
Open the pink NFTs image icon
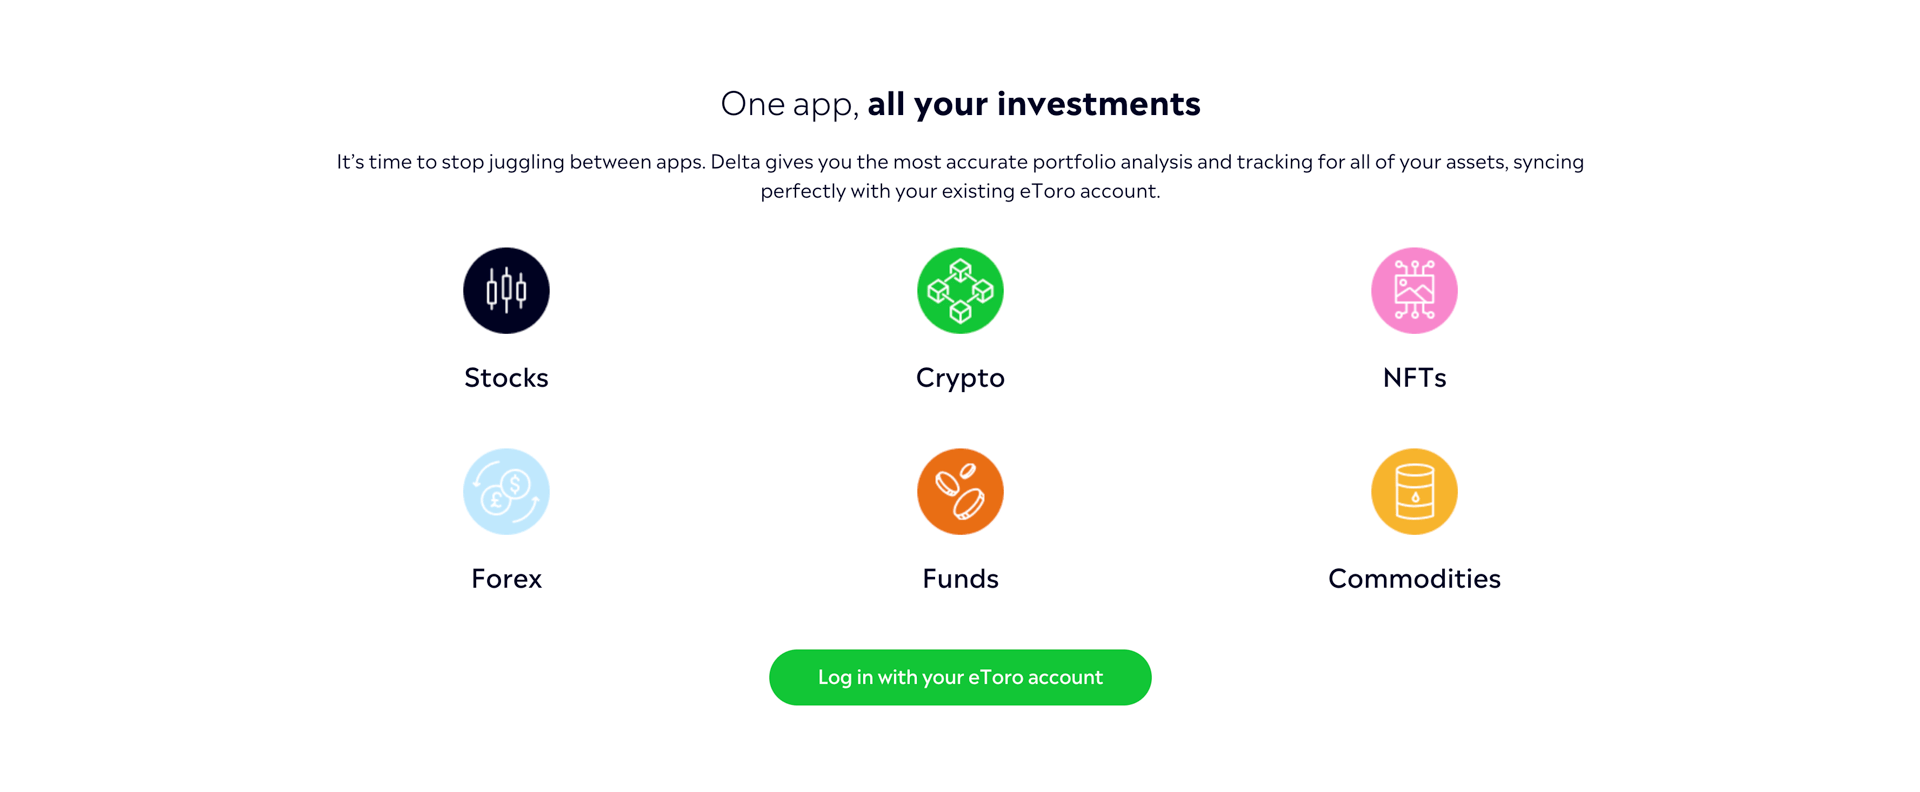[x=1414, y=290]
